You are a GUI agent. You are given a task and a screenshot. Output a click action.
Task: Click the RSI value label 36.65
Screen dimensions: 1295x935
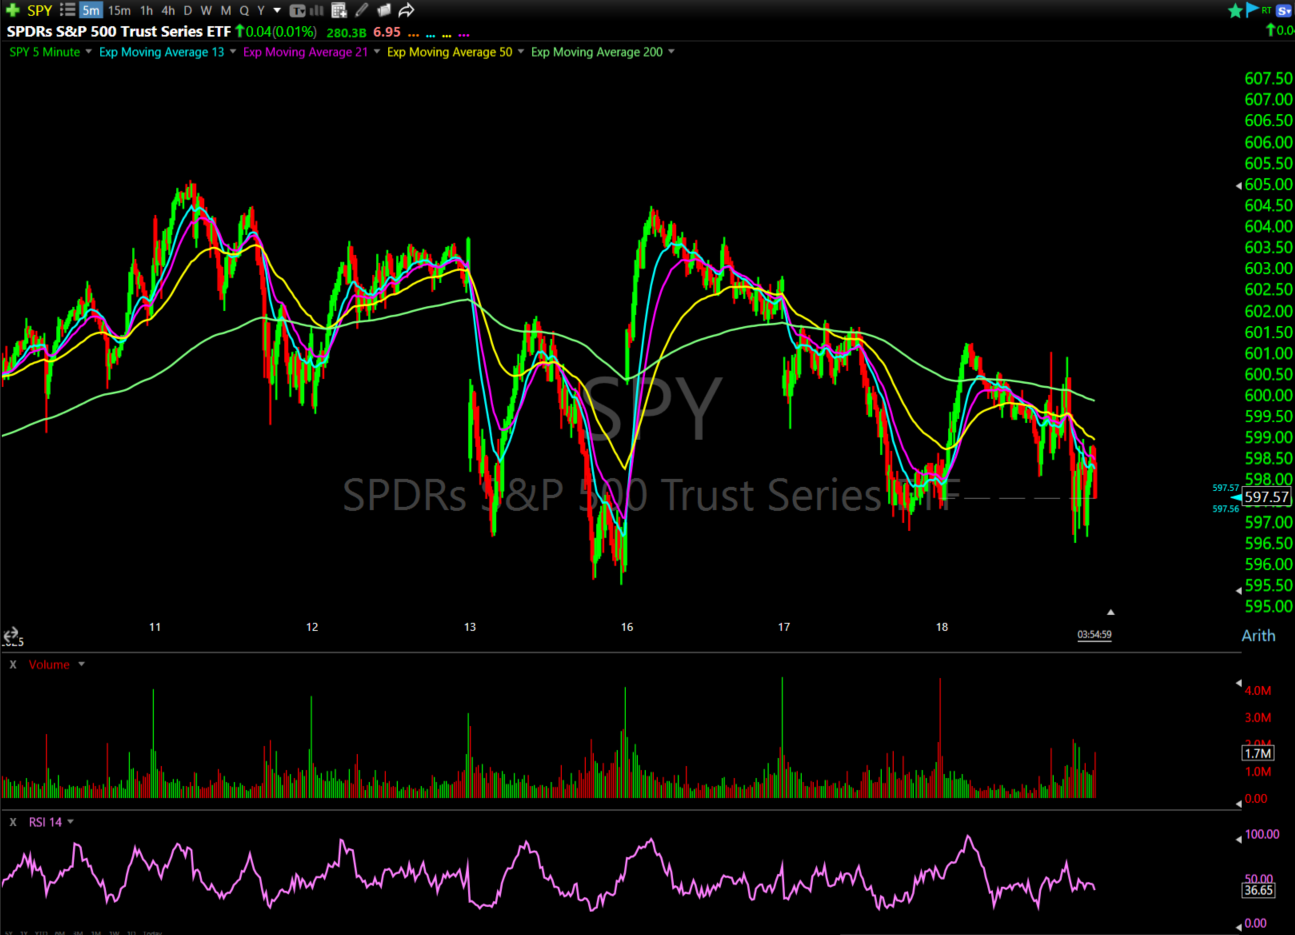click(1258, 890)
